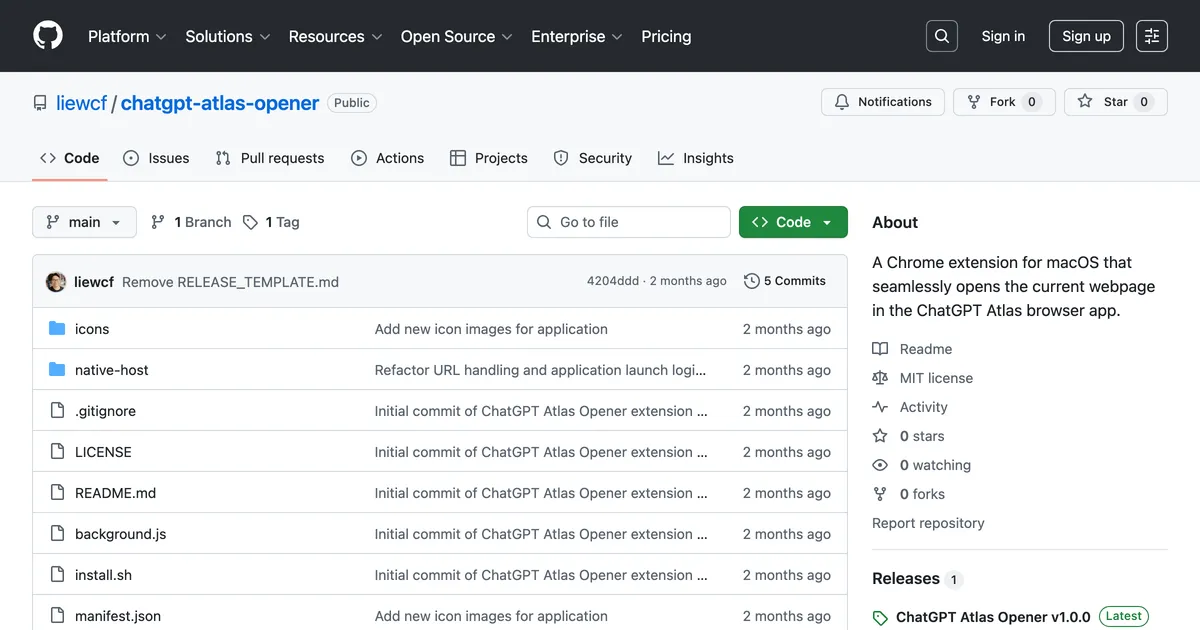Star the repository using the star icon

[1086, 101]
